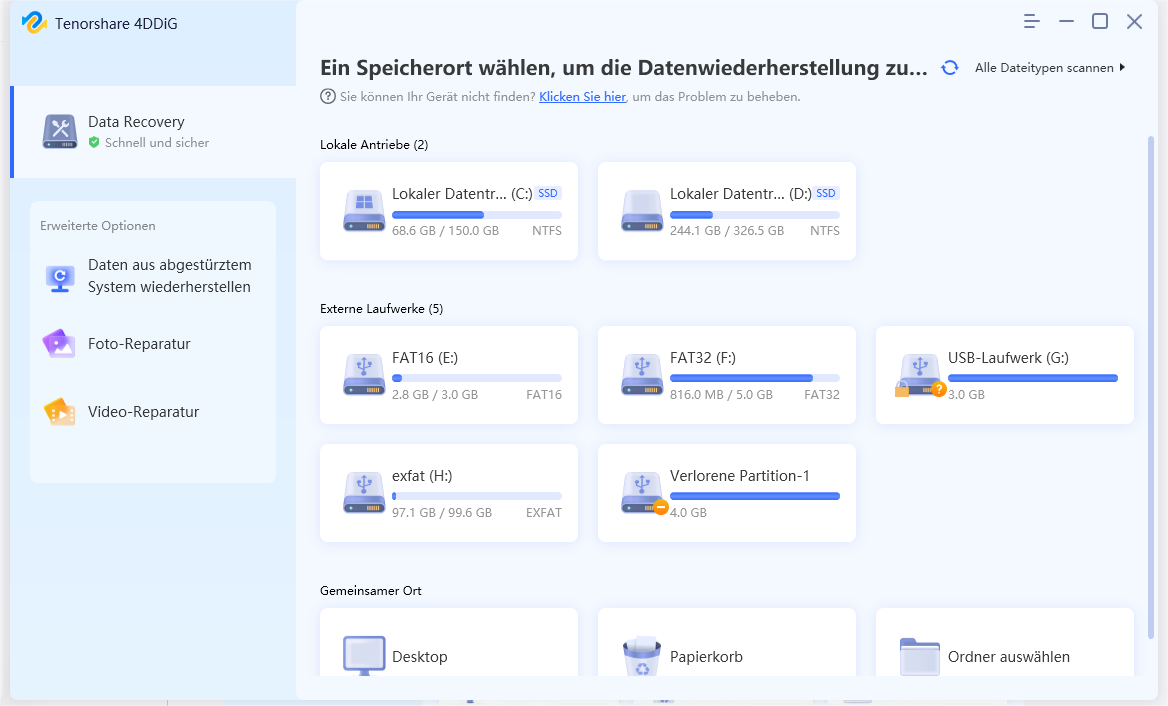This screenshot has width=1168, height=706.
Task: Open the hamburger menu icon
Action: tap(1032, 22)
